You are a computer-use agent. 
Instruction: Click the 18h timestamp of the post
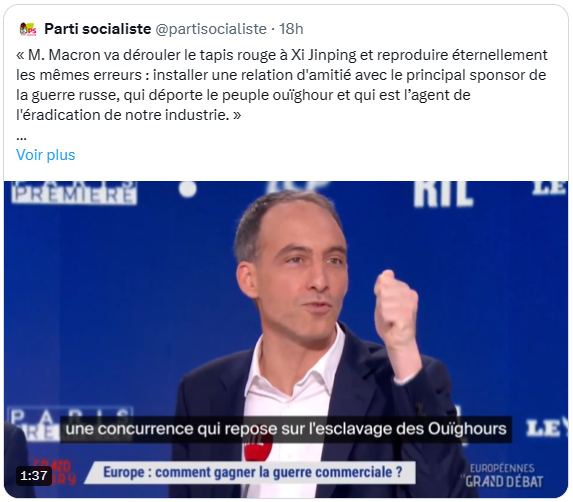(x=291, y=29)
